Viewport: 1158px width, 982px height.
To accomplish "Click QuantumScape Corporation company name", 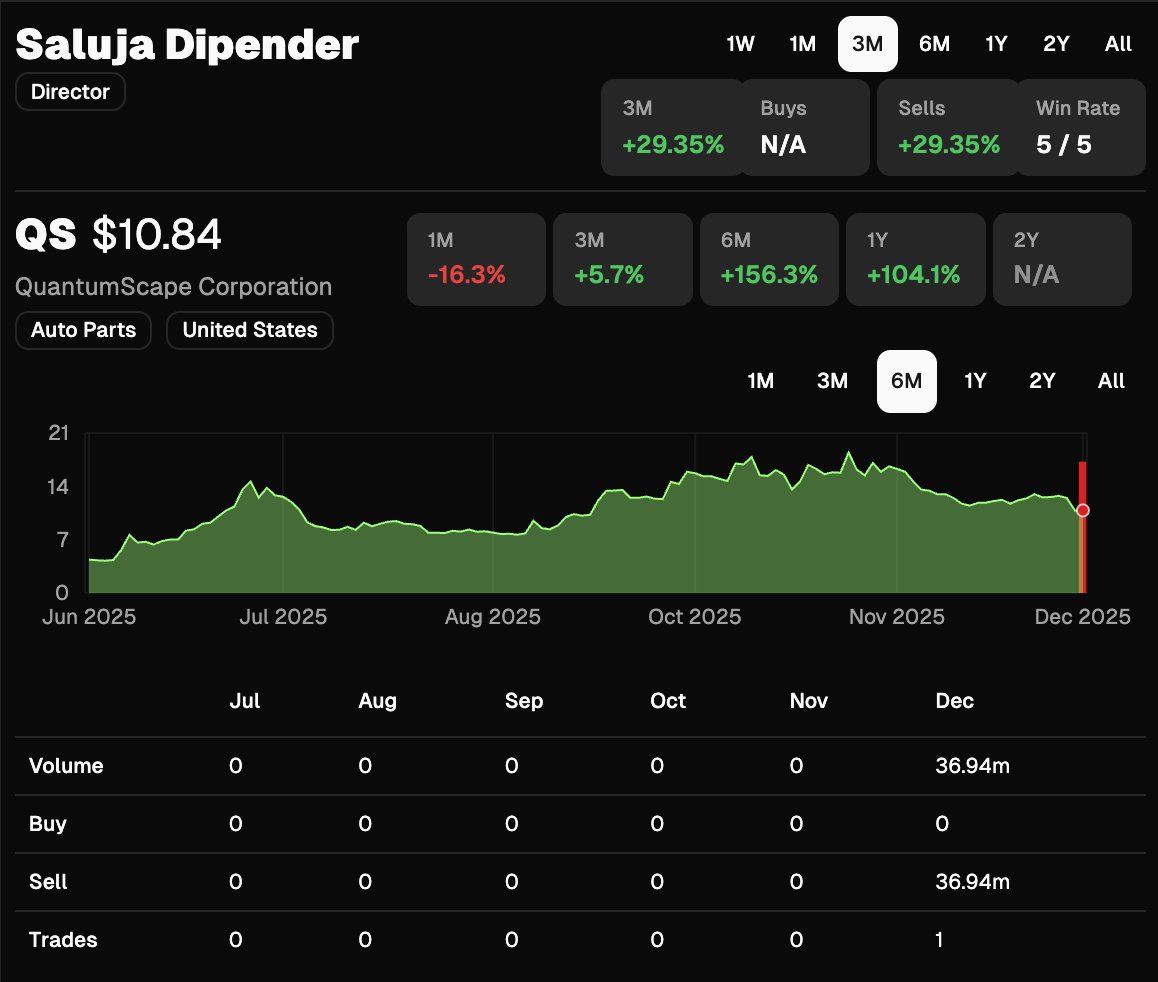I will point(174,286).
